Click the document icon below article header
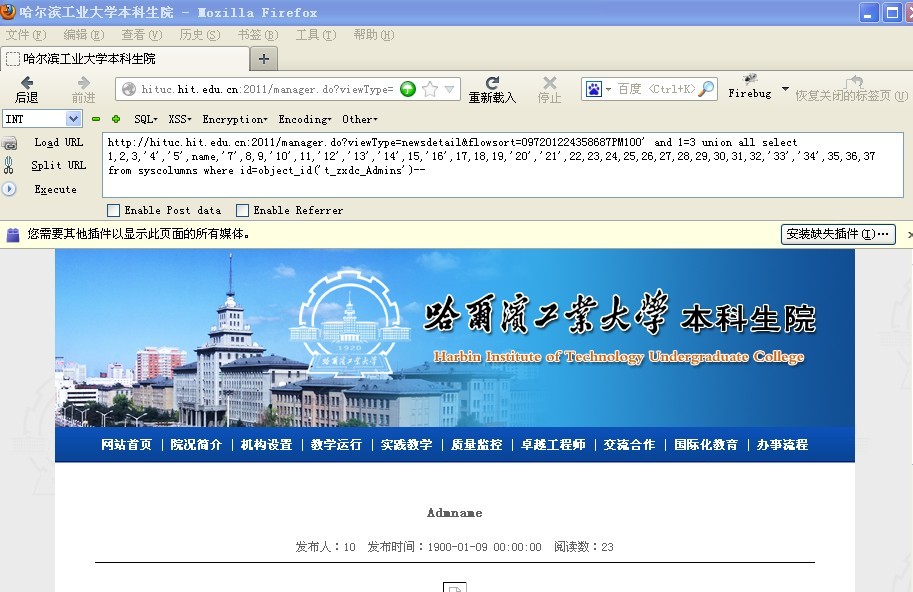This screenshot has height=592, width=913. point(455,587)
